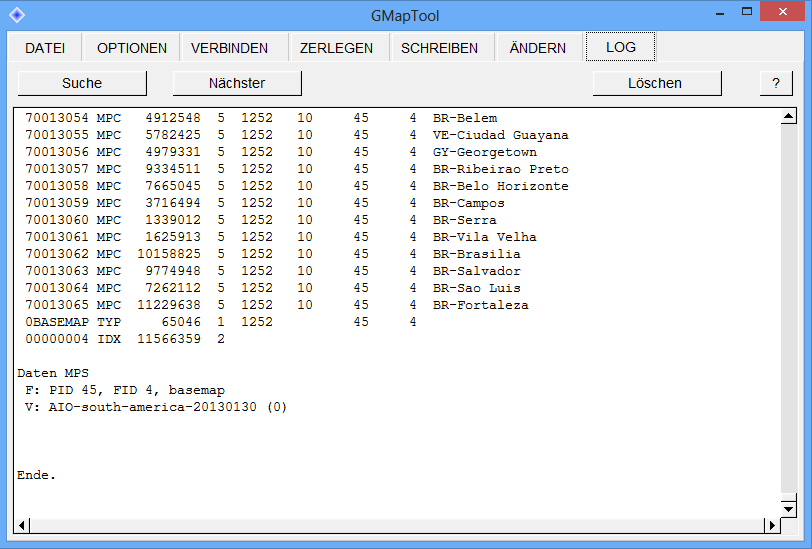Viewport: 812px width, 549px height.
Task: Click the Nächster button
Action: pos(237,83)
